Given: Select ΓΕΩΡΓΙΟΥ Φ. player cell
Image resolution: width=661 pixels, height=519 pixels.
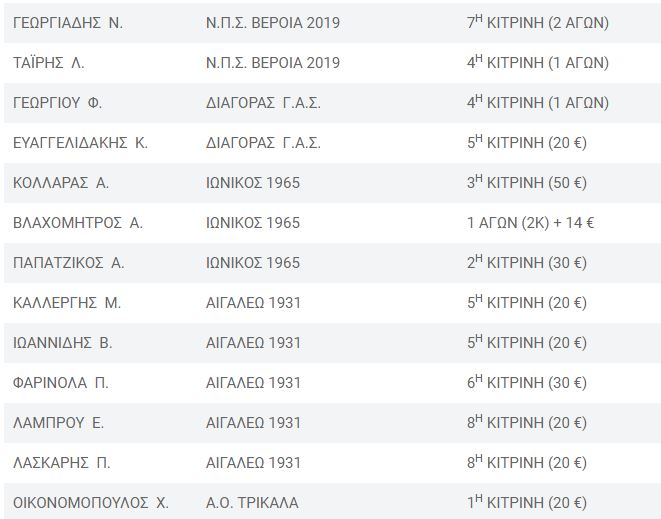Looking at the screenshot, I should pos(57,103).
